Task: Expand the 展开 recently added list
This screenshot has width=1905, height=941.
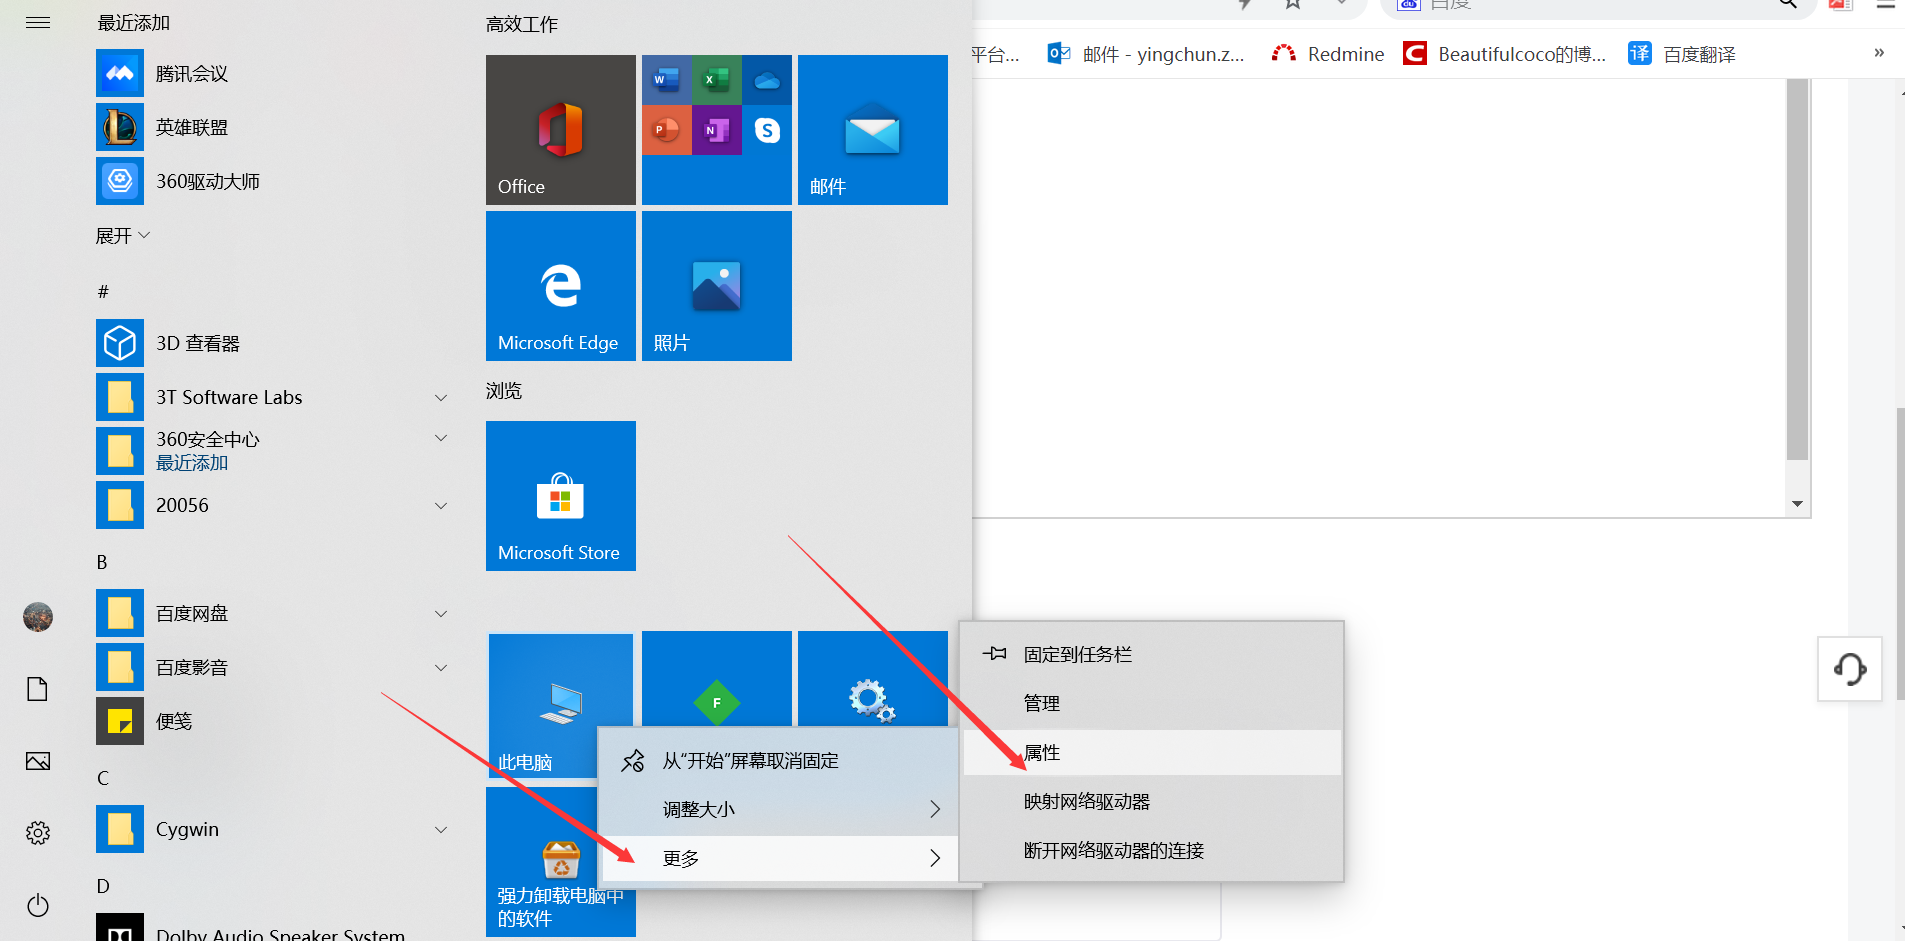Action: coord(122,236)
